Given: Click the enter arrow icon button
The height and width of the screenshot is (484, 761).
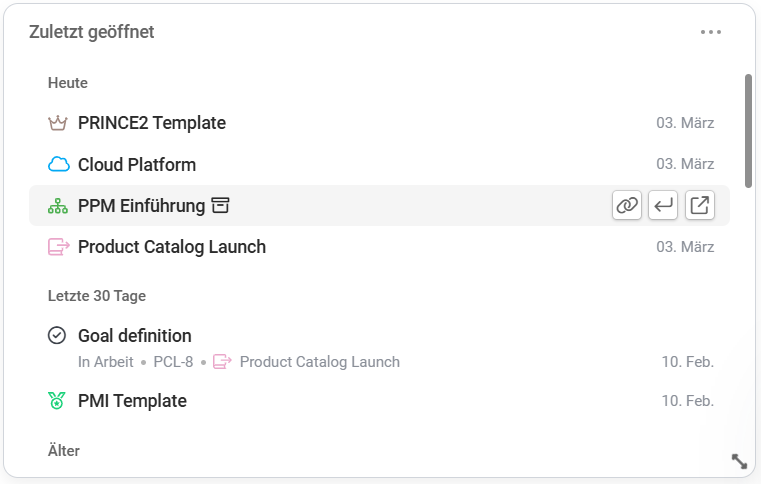Looking at the screenshot, I should click(663, 206).
